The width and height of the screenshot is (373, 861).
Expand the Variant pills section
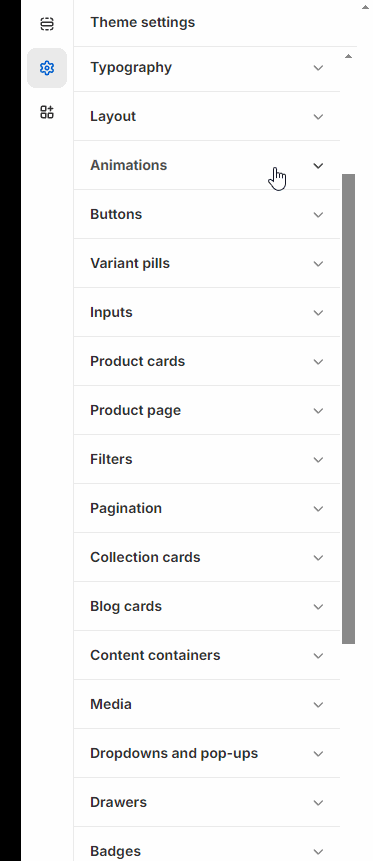(207, 263)
